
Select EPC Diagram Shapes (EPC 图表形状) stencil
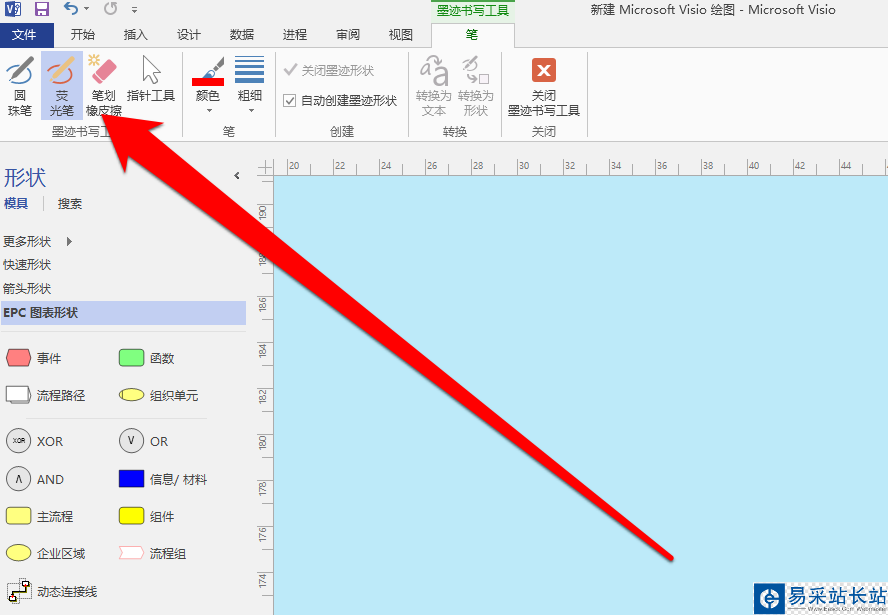123,313
